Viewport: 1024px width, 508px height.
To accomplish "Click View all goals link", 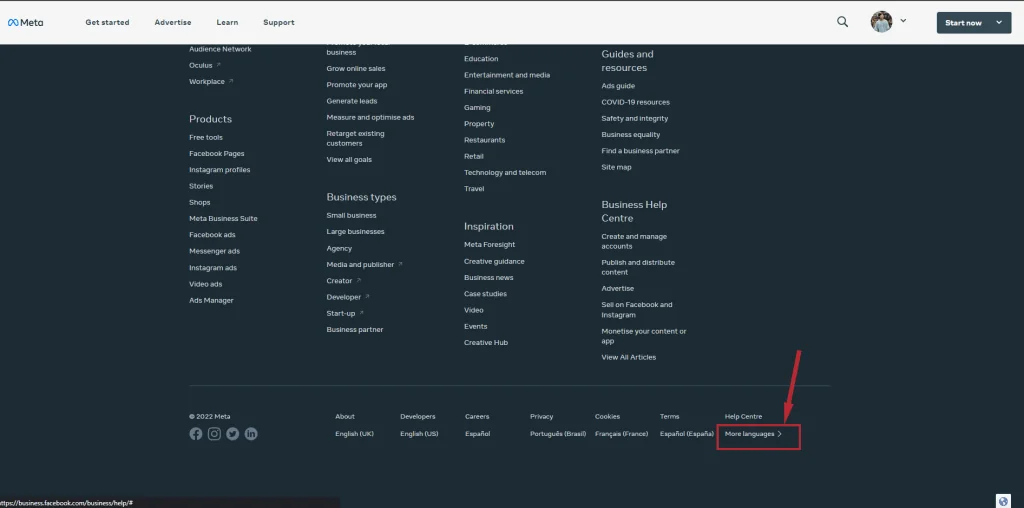I will click(349, 159).
